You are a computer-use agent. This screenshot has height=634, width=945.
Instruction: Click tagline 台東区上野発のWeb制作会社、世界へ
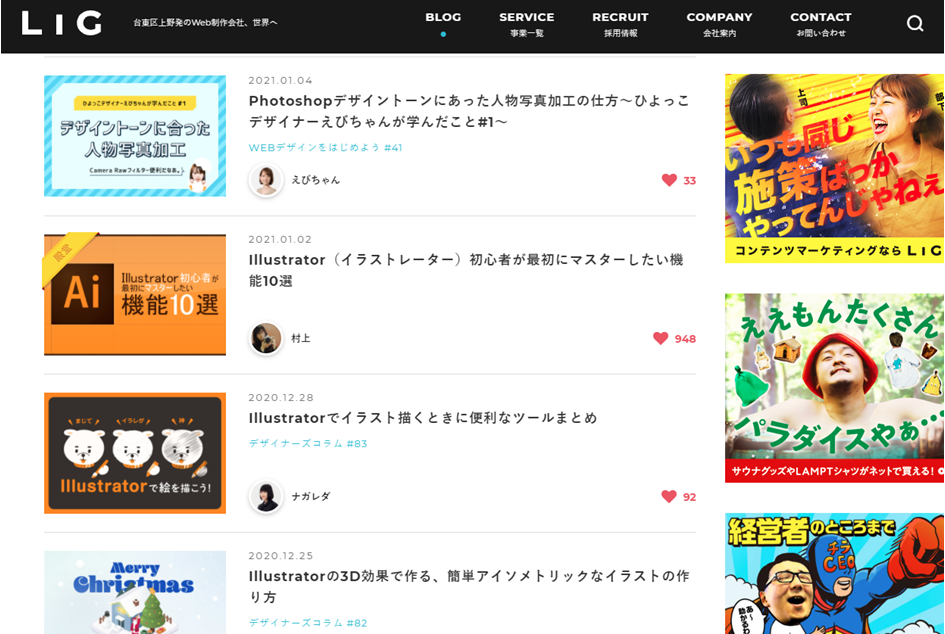click(x=205, y=23)
